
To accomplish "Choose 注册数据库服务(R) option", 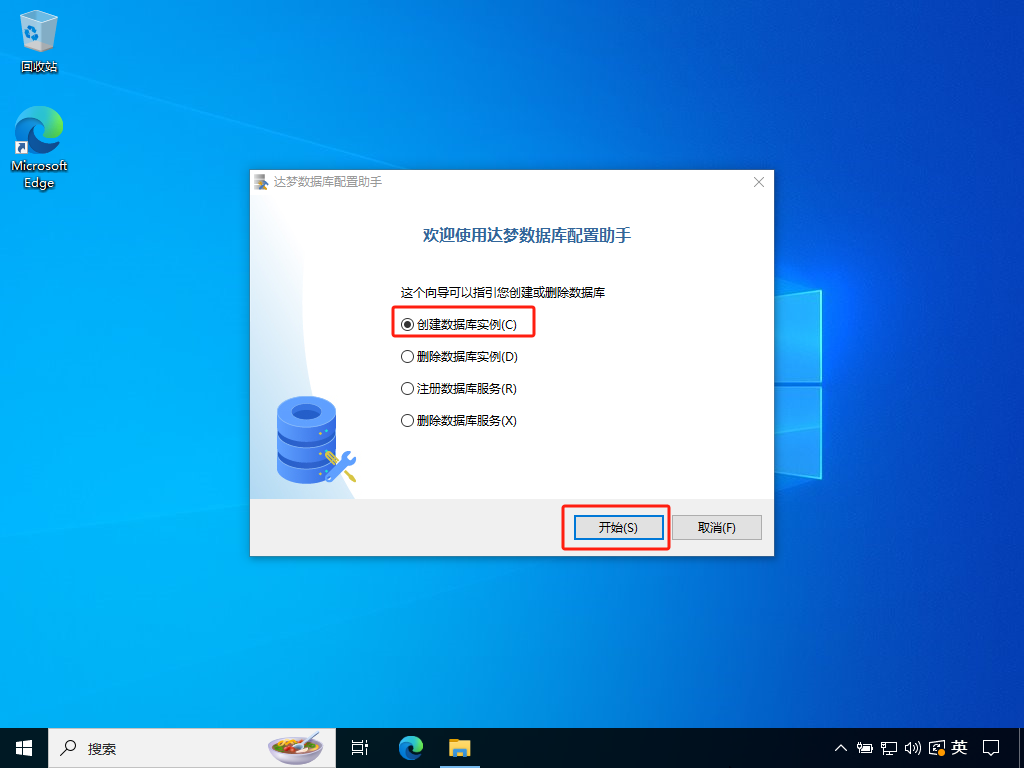I will click(x=458, y=389).
